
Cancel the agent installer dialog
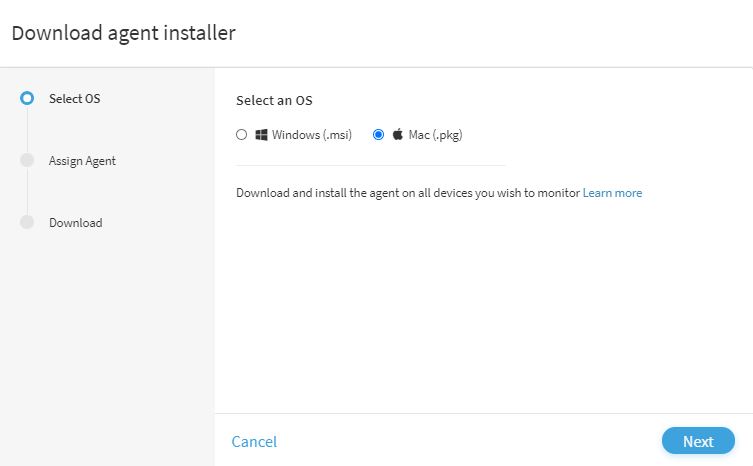click(x=254, y=441)
